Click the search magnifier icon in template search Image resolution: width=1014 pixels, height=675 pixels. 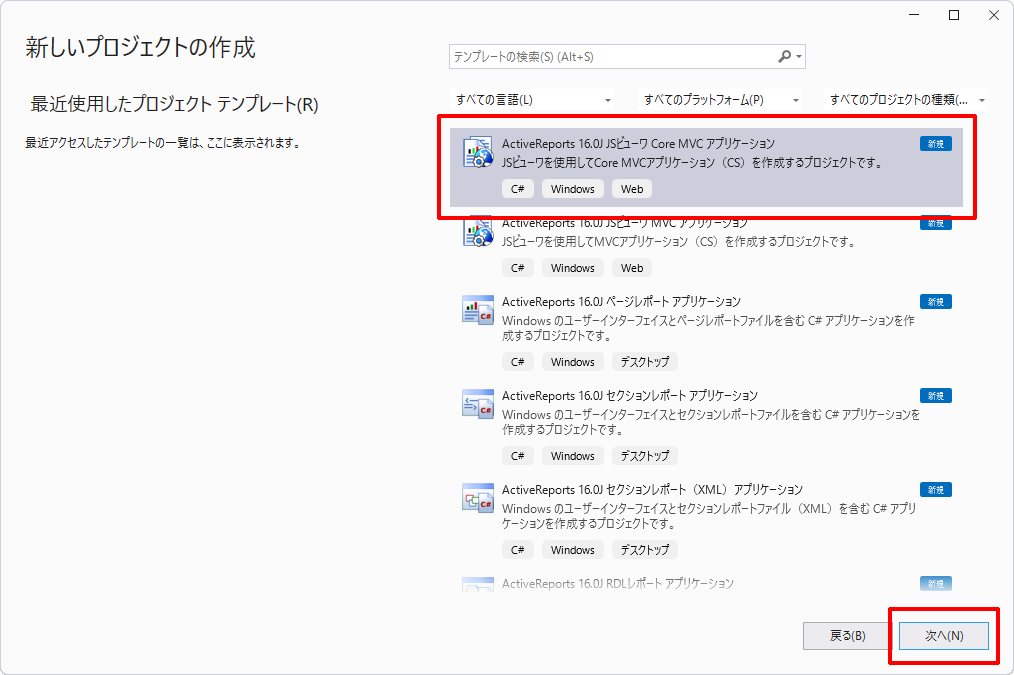(x=784, y=57)
